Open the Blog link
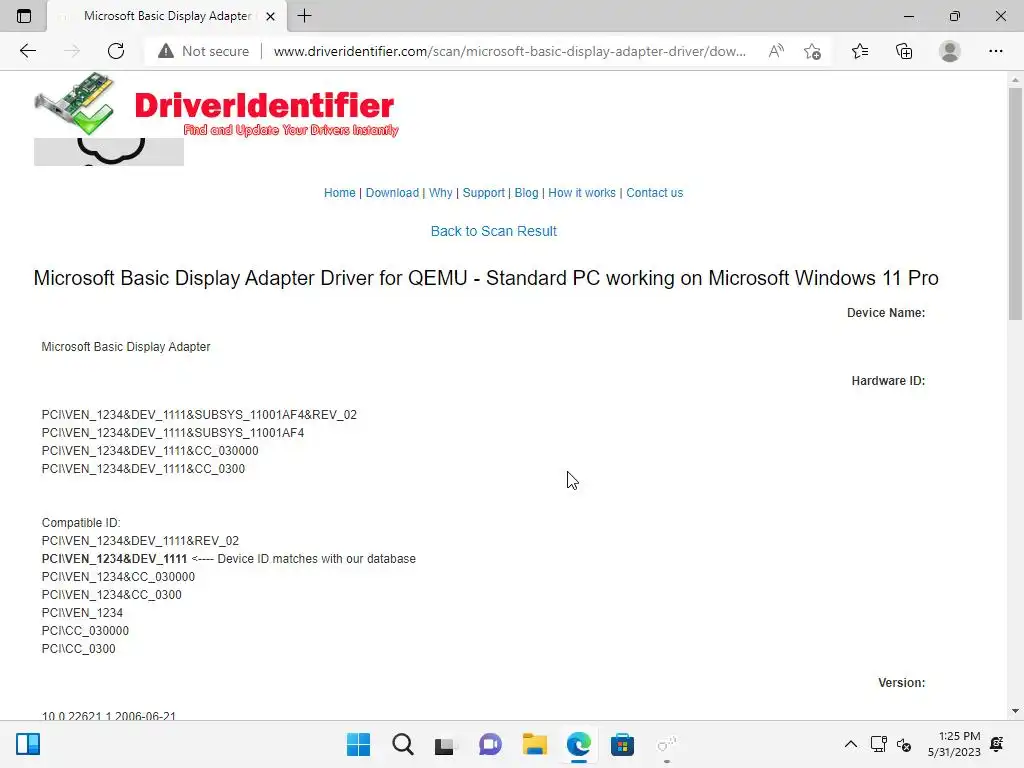Viewport: 1024px width, 768px height. [x=526, y=193]
